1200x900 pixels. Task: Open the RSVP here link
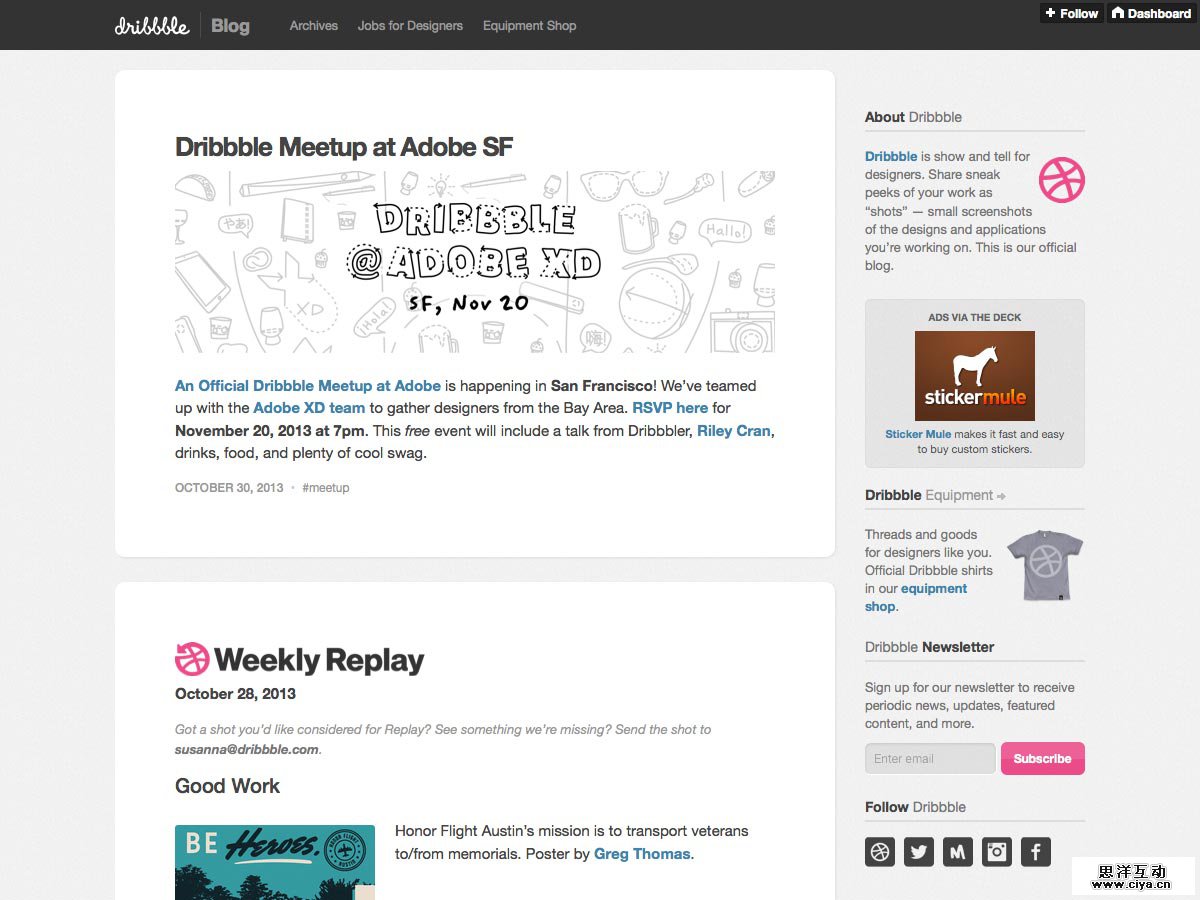coord(670,408)
